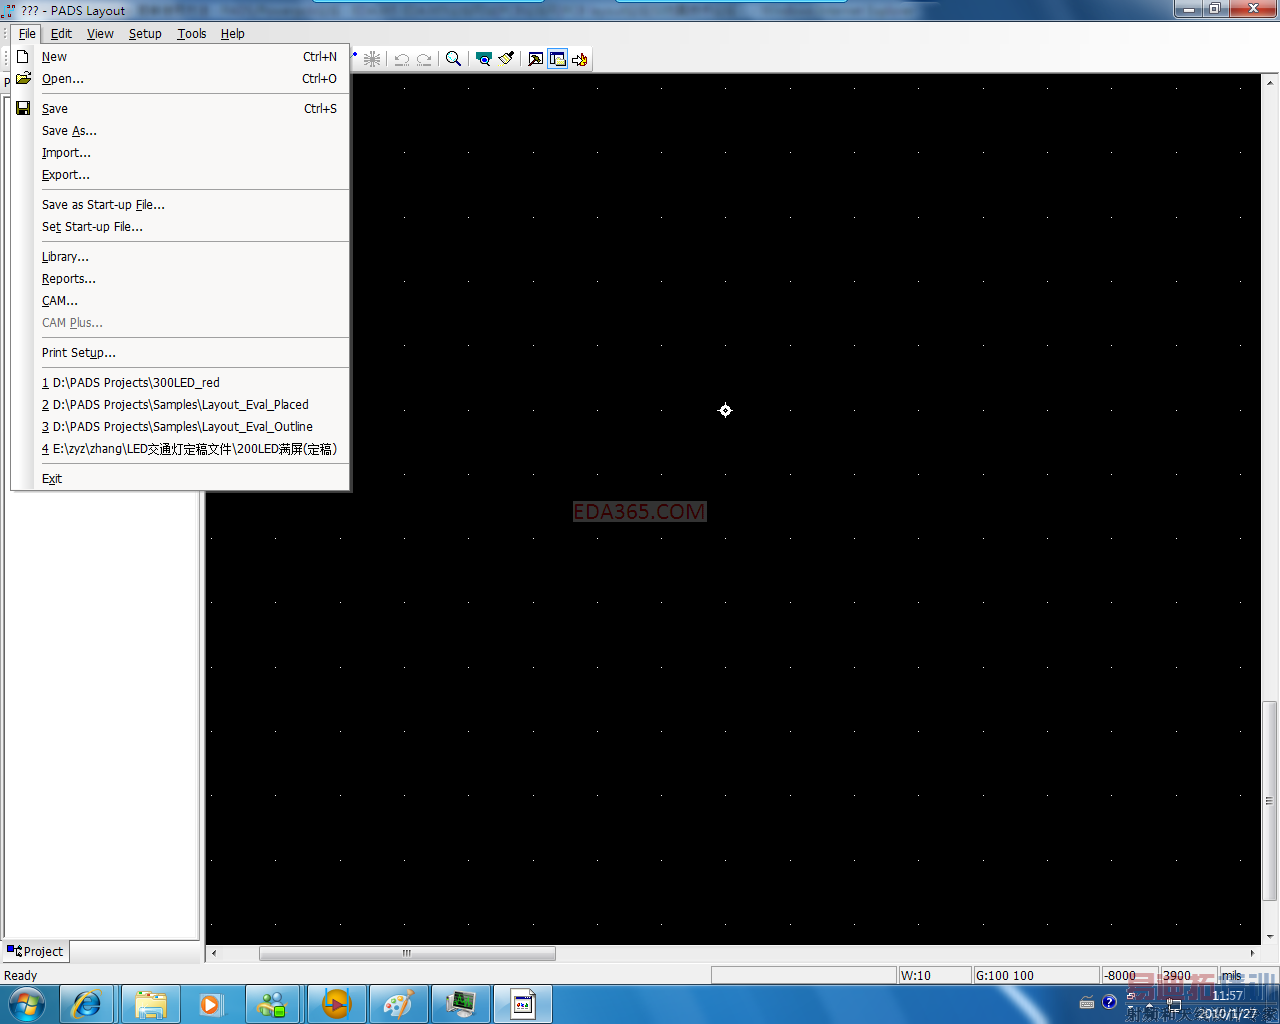1280x1024 pixels.
Task: Open the View menu
Action: pos(100,33)
